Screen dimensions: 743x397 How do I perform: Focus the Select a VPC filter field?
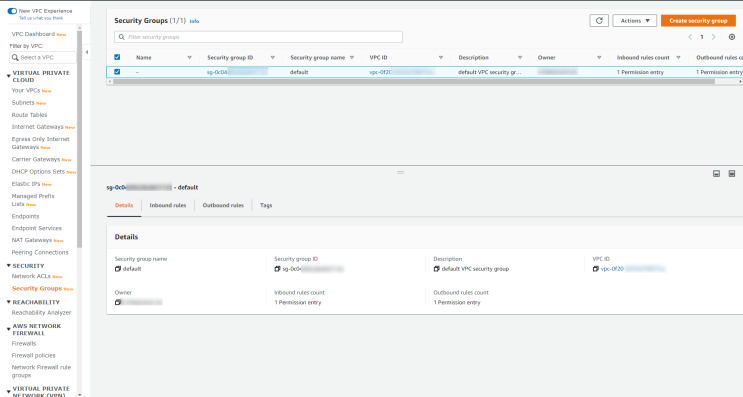pyautogui.click(x=43, y=57)
